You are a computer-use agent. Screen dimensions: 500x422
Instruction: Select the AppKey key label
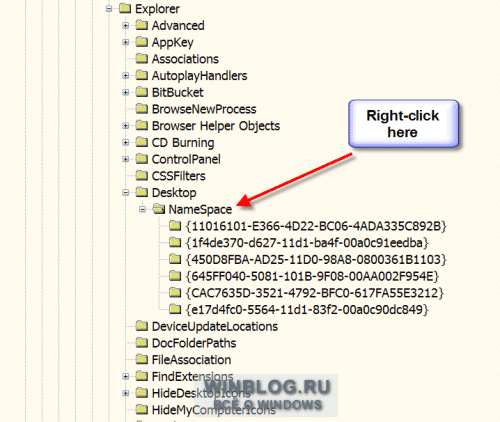(x=172, y=43)
